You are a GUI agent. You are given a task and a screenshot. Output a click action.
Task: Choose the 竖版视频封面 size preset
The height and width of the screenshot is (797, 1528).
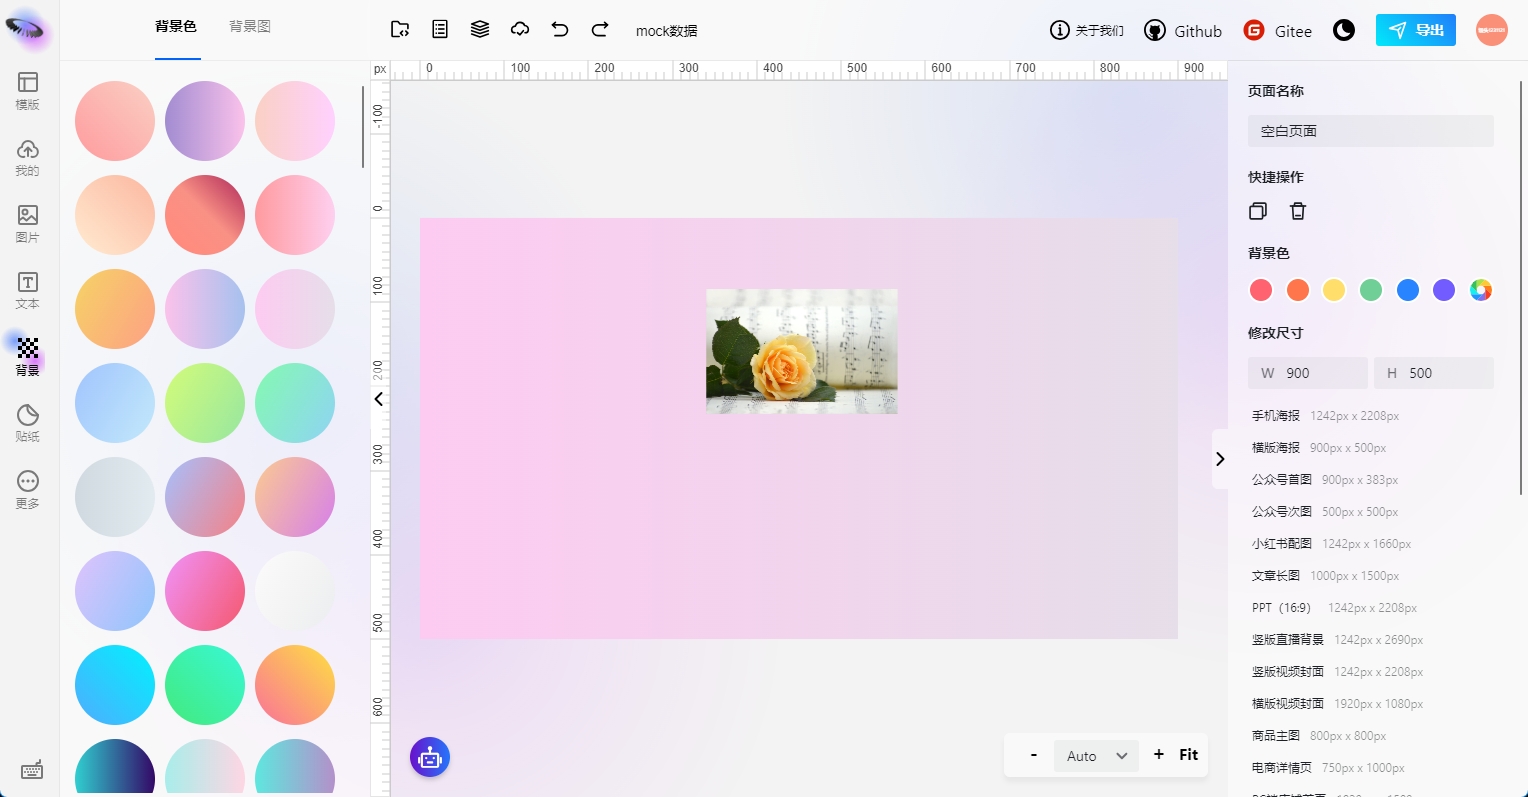click(1337, 672)
